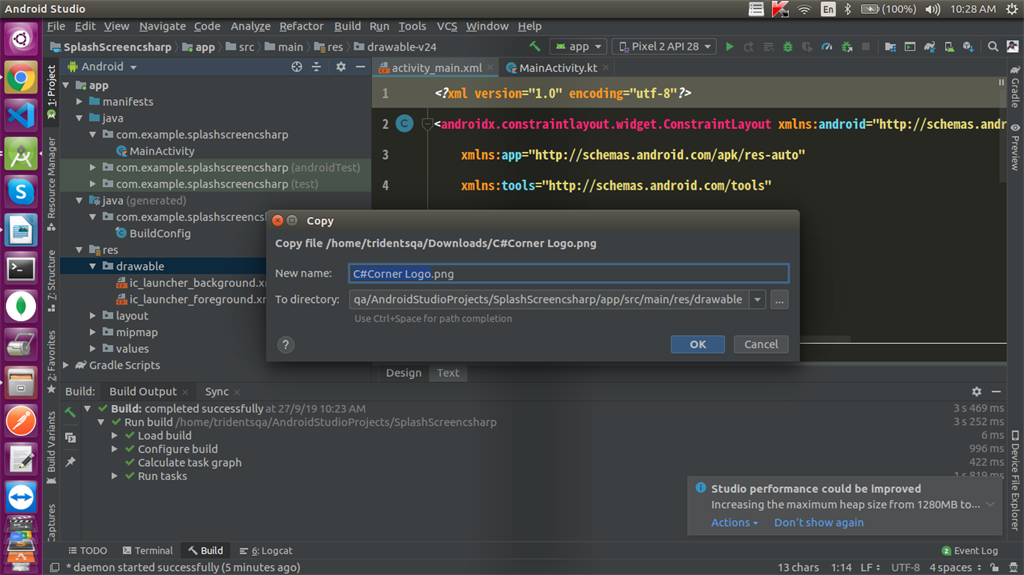Open the Pixel 2 API 28 device dropdown

[x=665, y=46]
